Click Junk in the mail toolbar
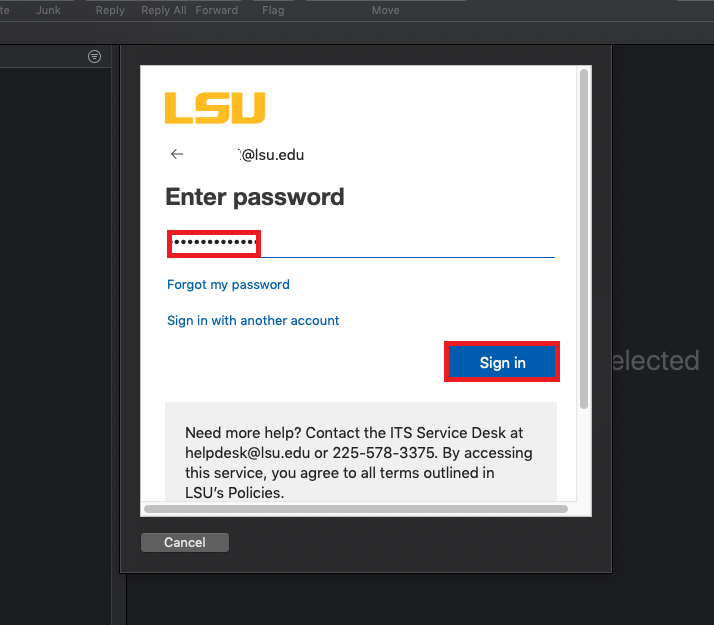Viewport: 714px width, 625px height. click(x=48, y=10)
